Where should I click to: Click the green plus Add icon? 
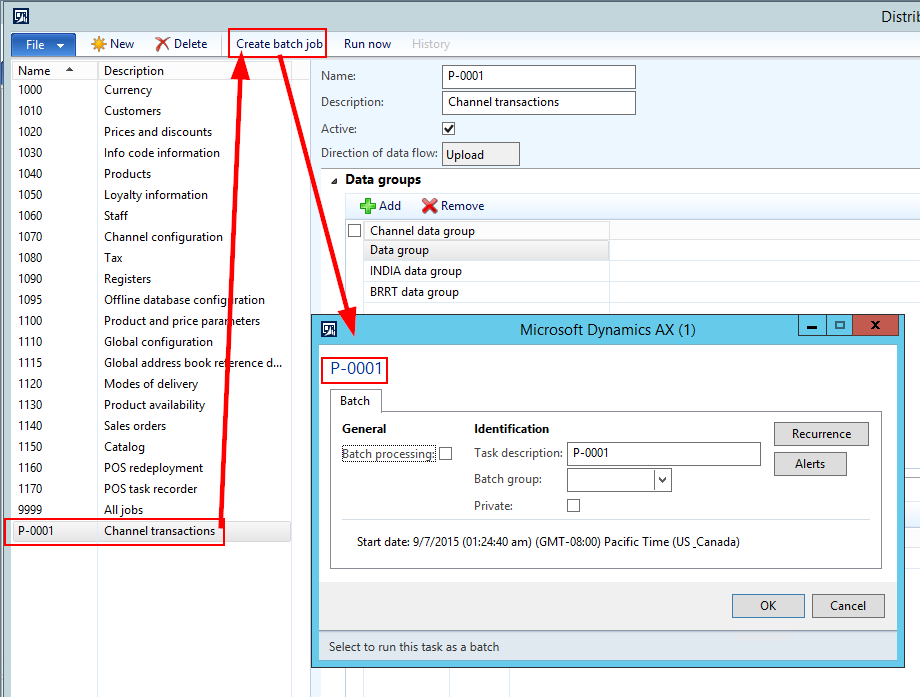point(368,206)
